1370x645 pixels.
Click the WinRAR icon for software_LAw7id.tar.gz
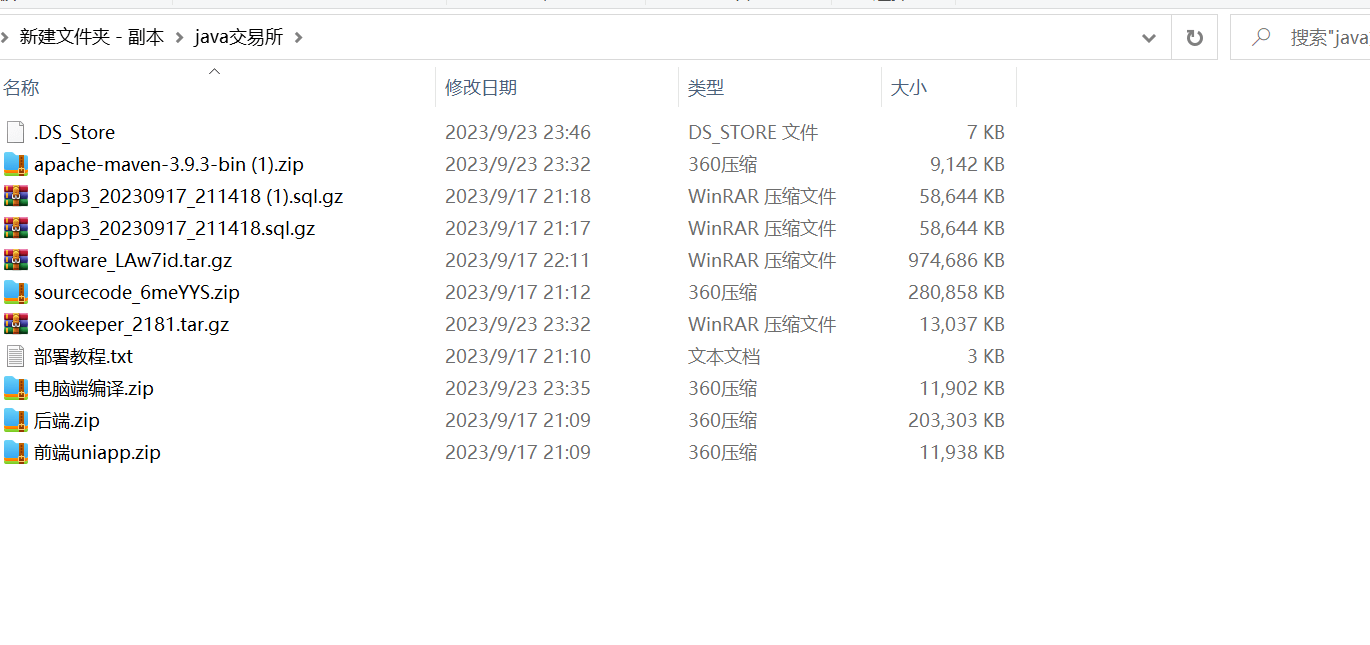click(15, 260)
